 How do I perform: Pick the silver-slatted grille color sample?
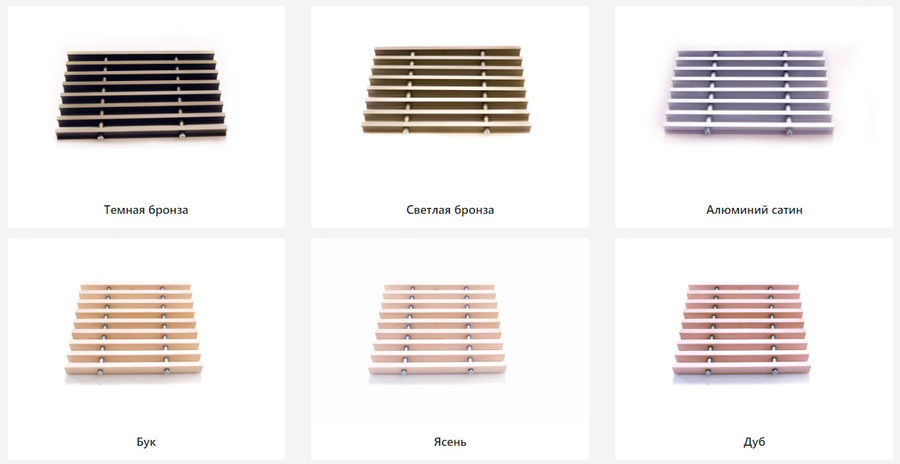tap(749, 92)
